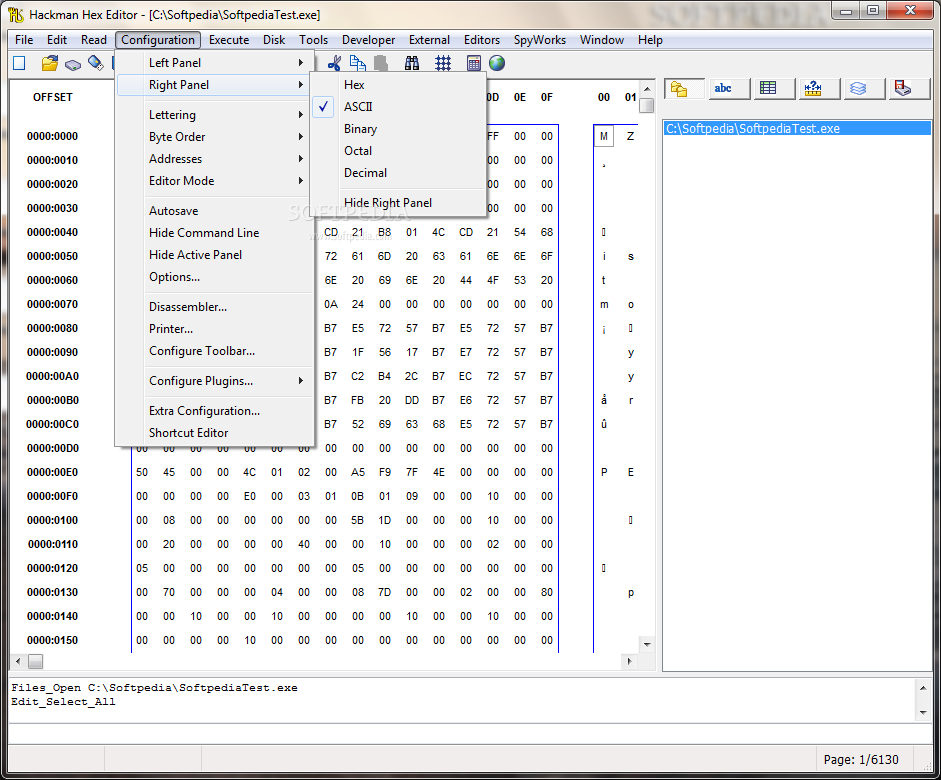The width and height of the screenshot is (941, 780).
Task: Expand the Right Panel submenu
Action: [215, 85]
